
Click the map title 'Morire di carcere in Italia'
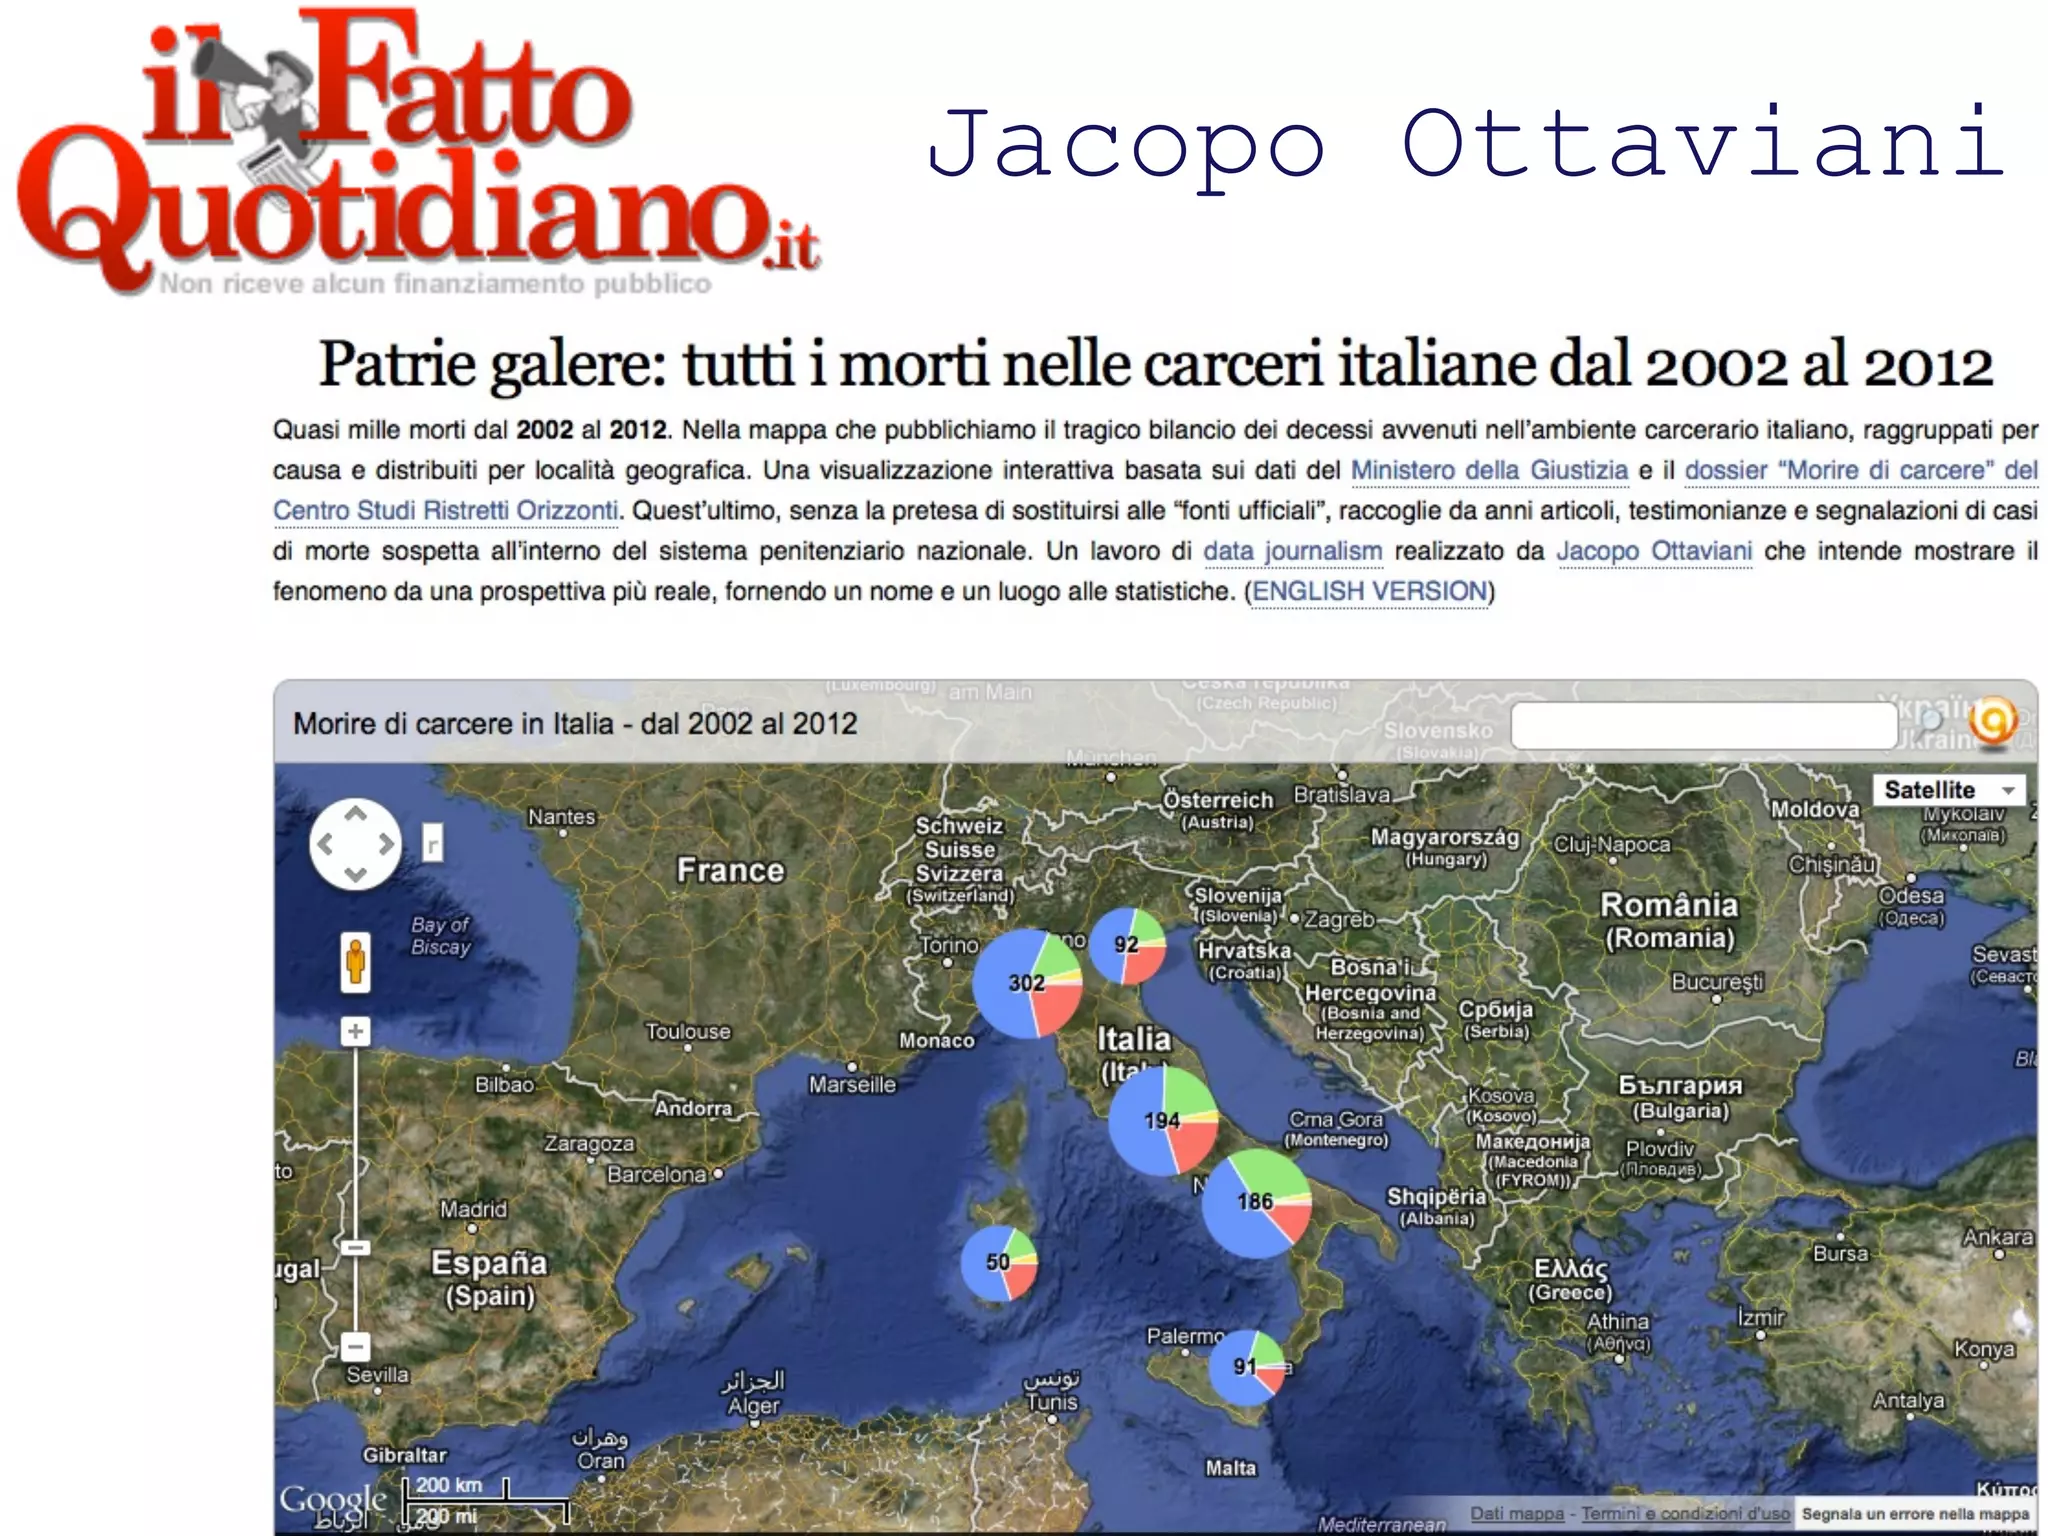pyautogui.click(x=575, y=723)
